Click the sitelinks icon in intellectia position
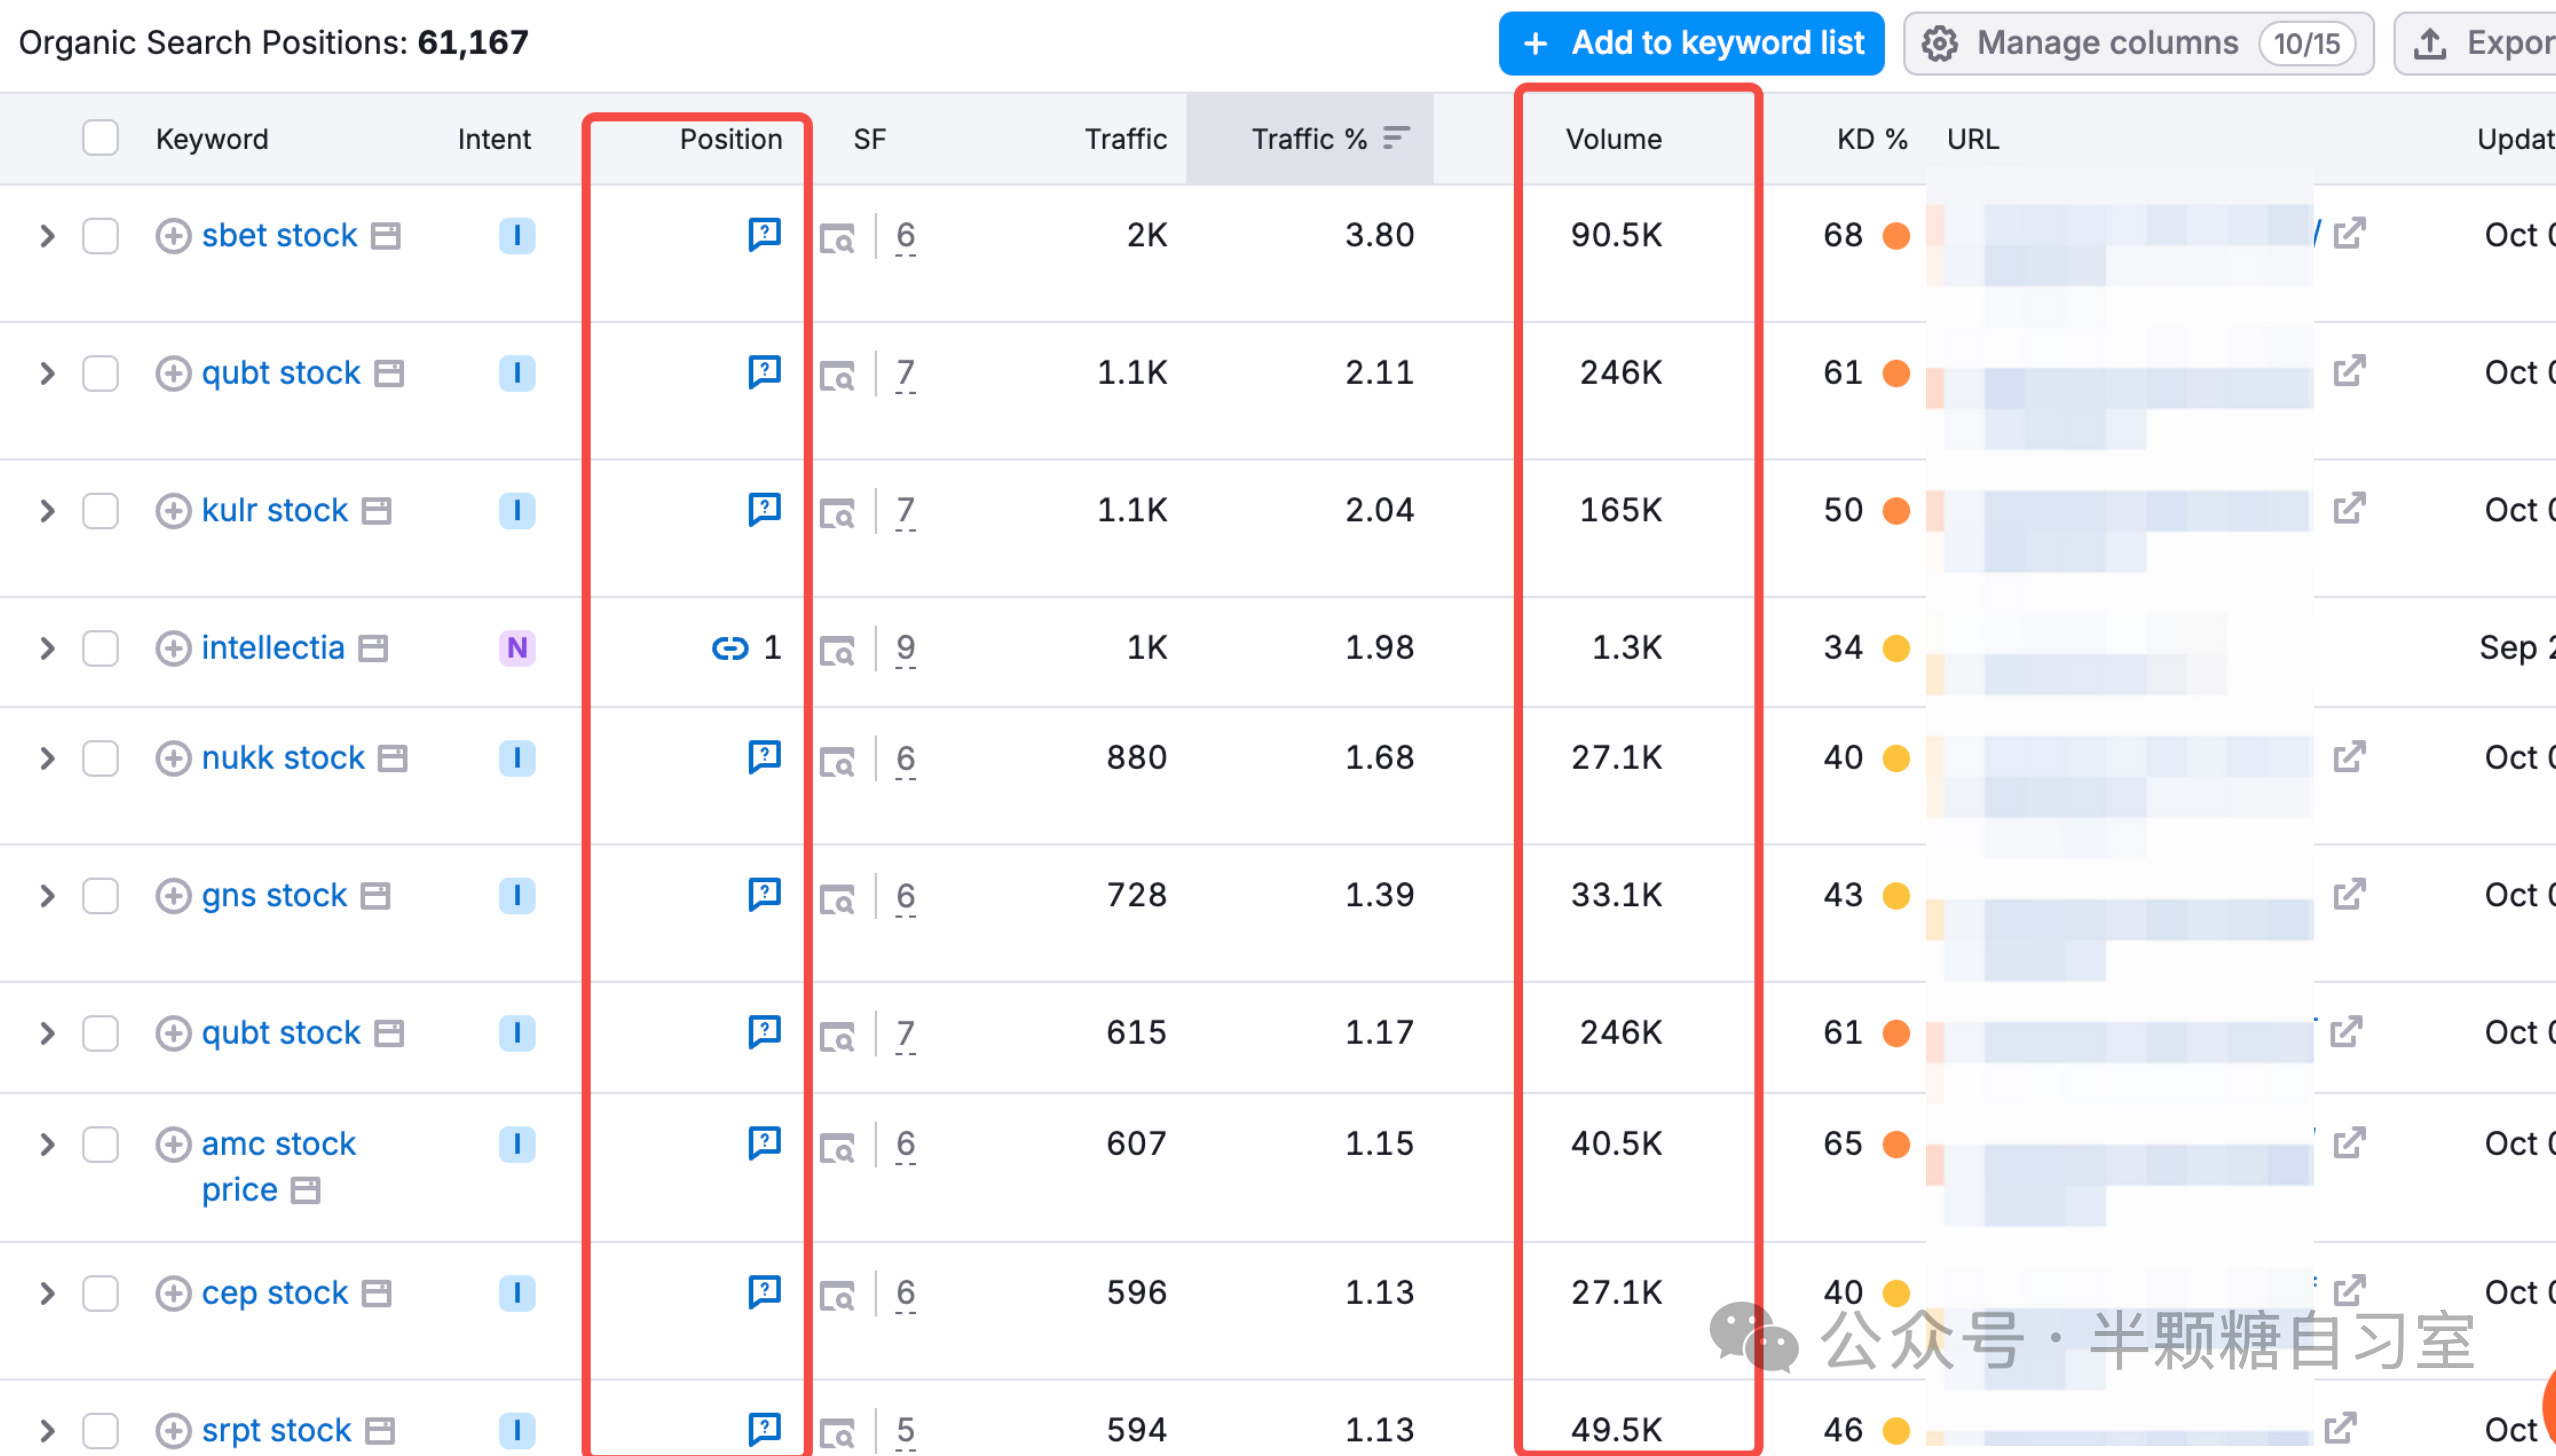The width and height of the screenshot is (2556, 1456). pyautogui.click(x=729, y=648)
